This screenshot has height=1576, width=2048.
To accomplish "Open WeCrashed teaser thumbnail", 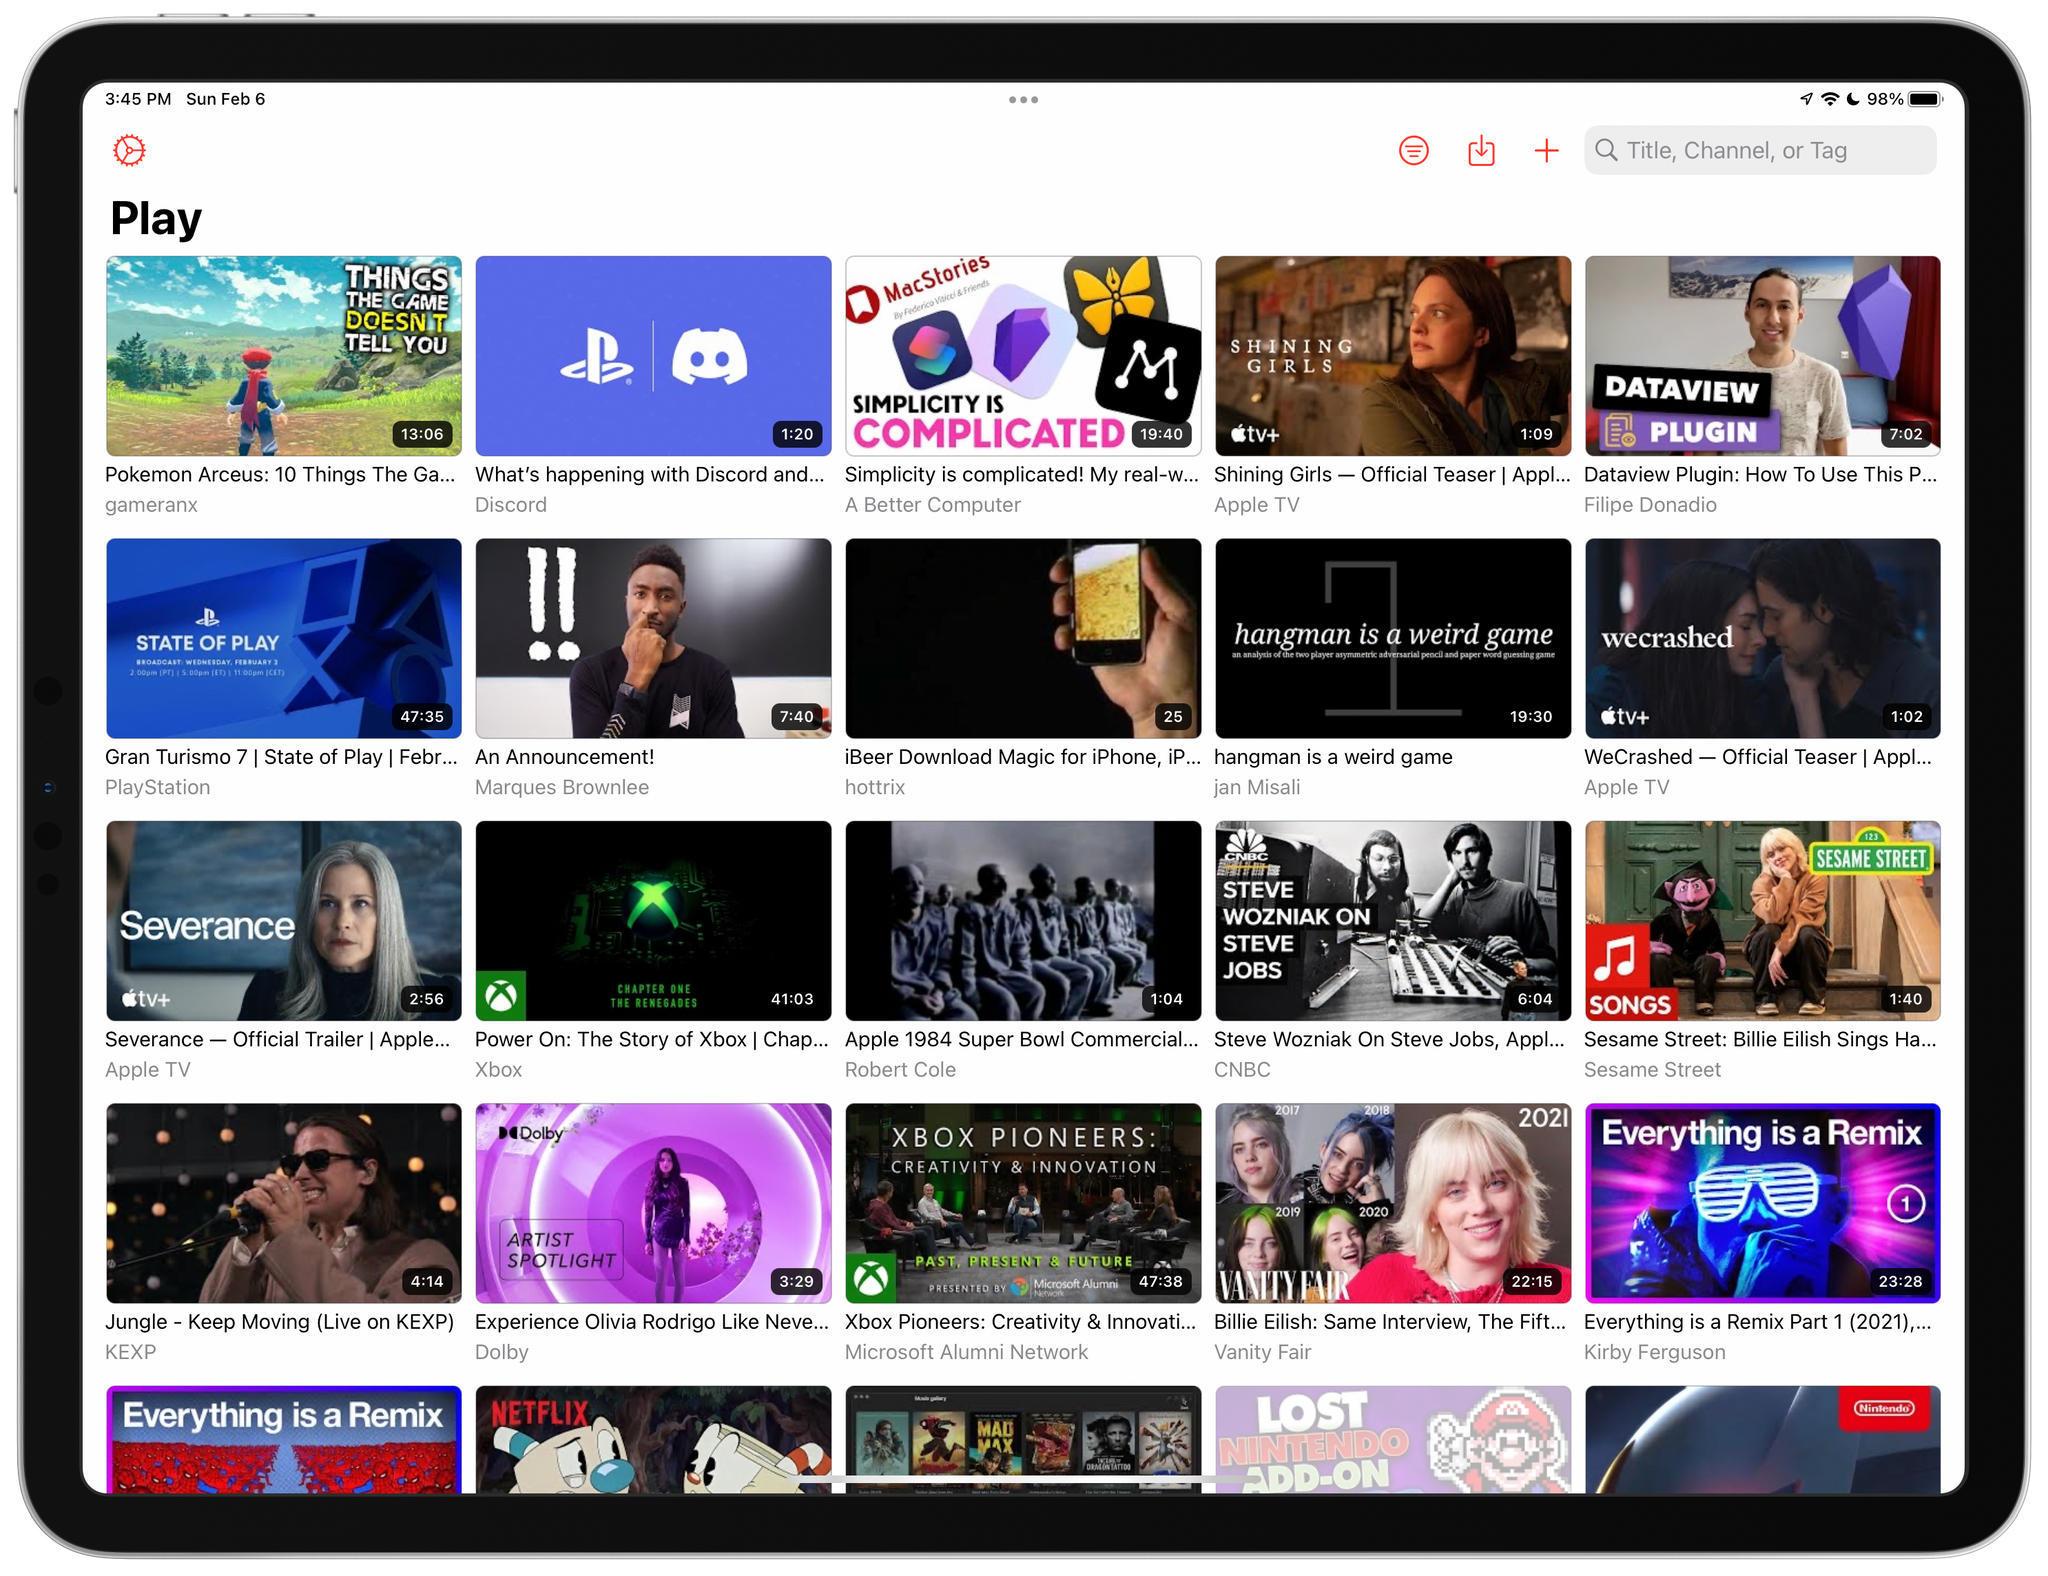I will (x=1762, y=638).
